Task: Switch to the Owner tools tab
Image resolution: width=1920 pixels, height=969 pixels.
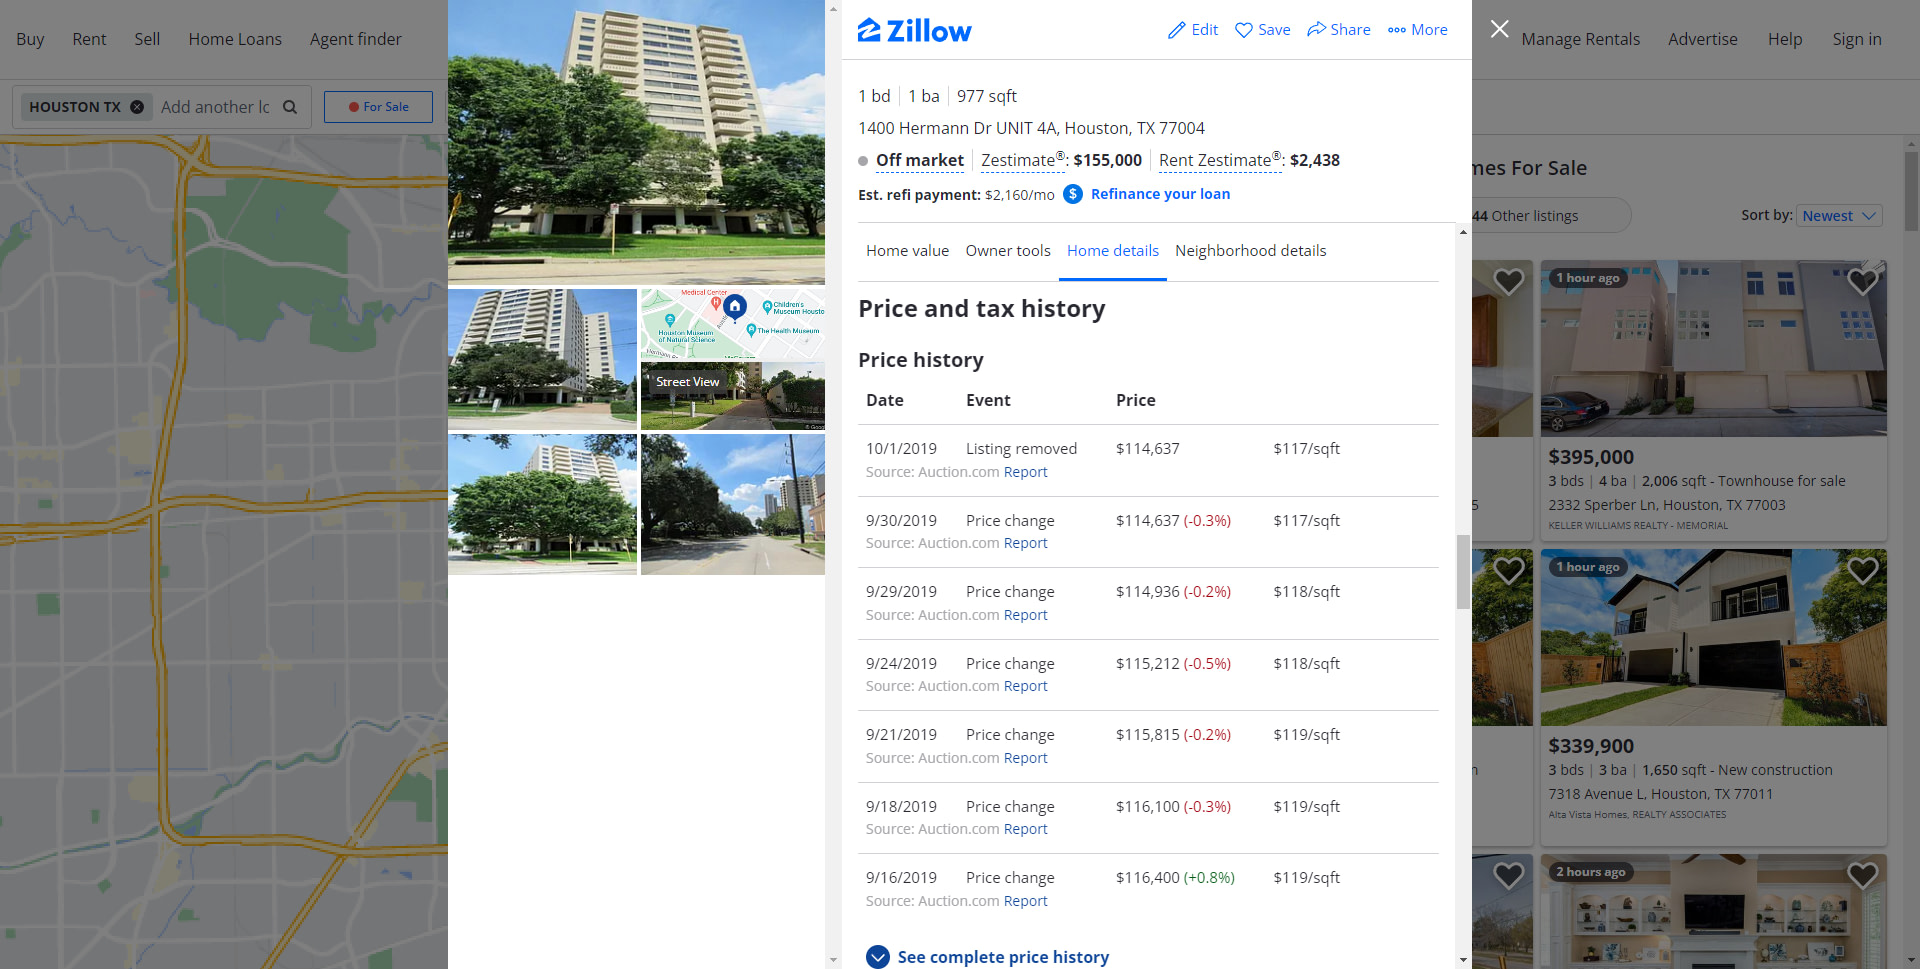Action: pyautogui.click(x=1008, y=251)
